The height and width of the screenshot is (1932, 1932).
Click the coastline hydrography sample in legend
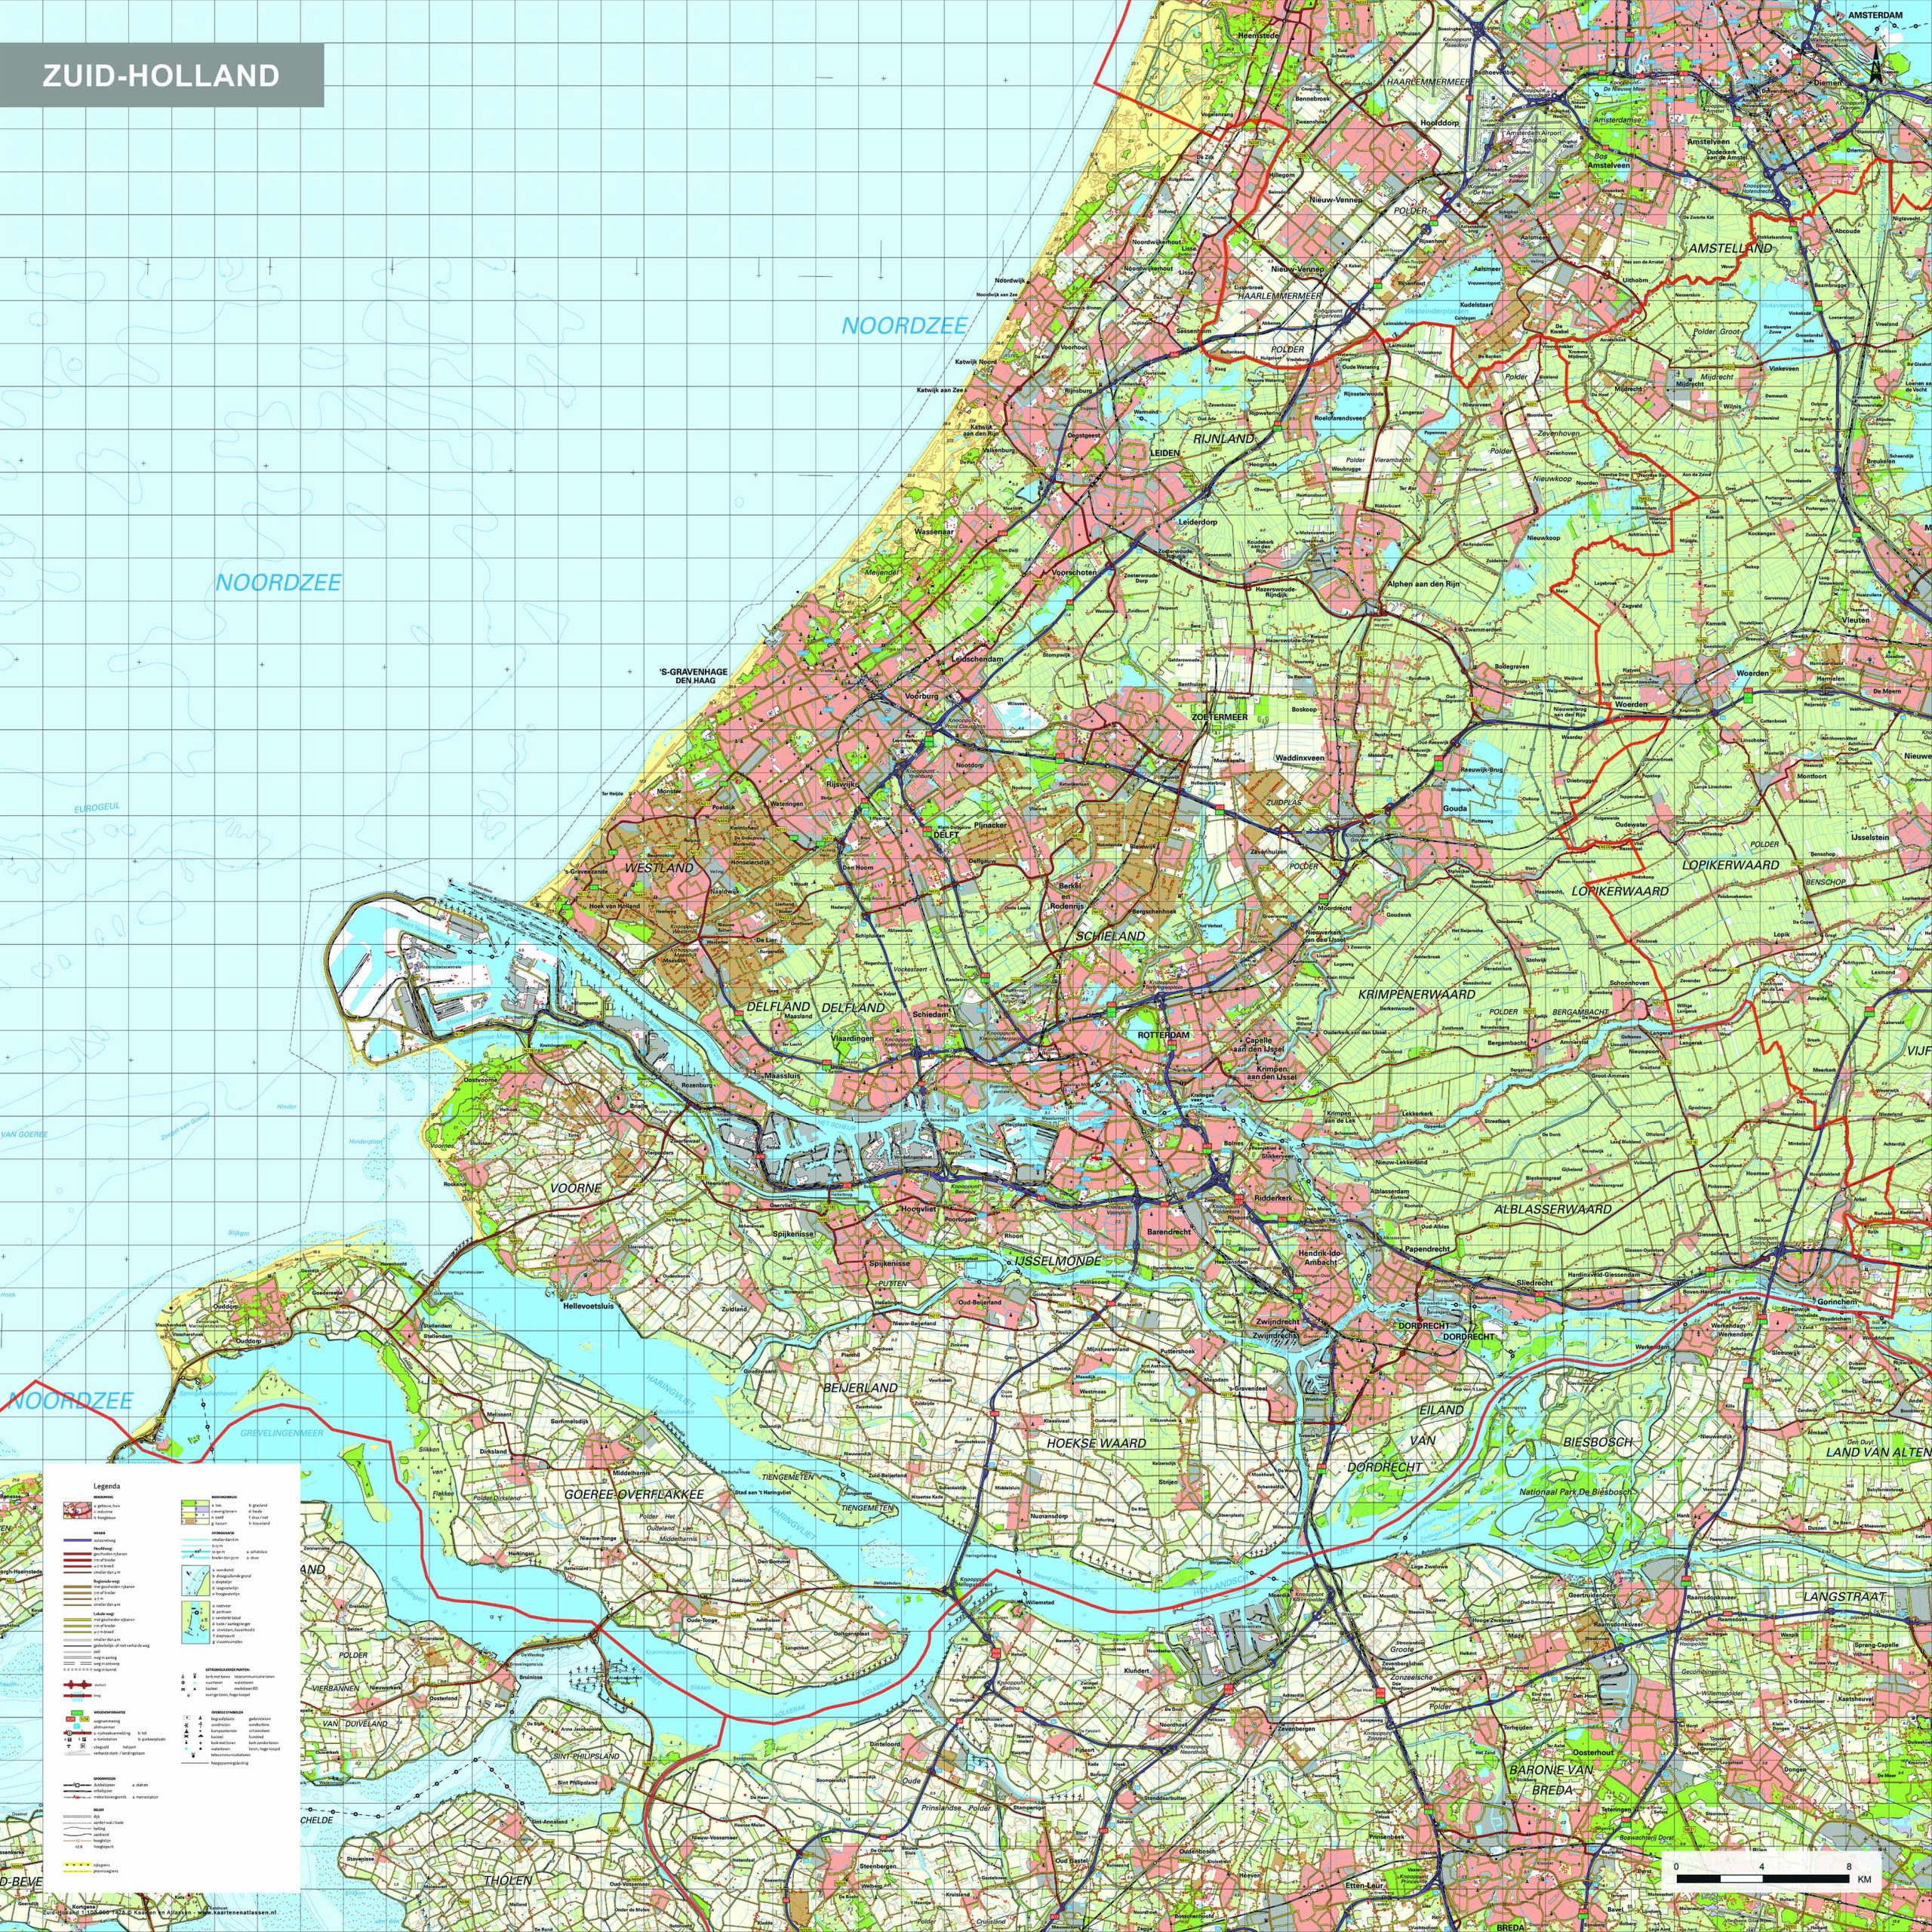click(196, 1581)
